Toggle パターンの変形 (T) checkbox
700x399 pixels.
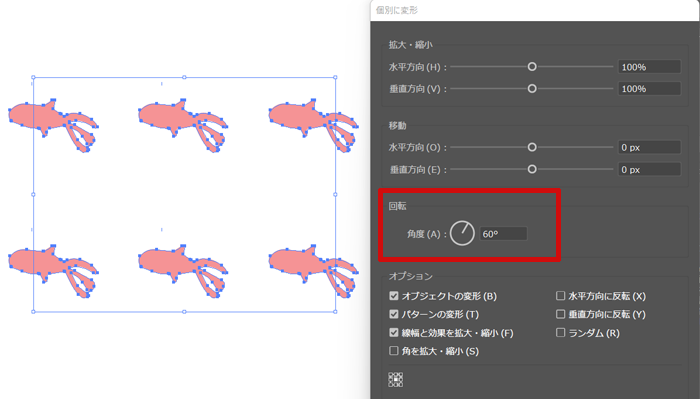(393, 314)
